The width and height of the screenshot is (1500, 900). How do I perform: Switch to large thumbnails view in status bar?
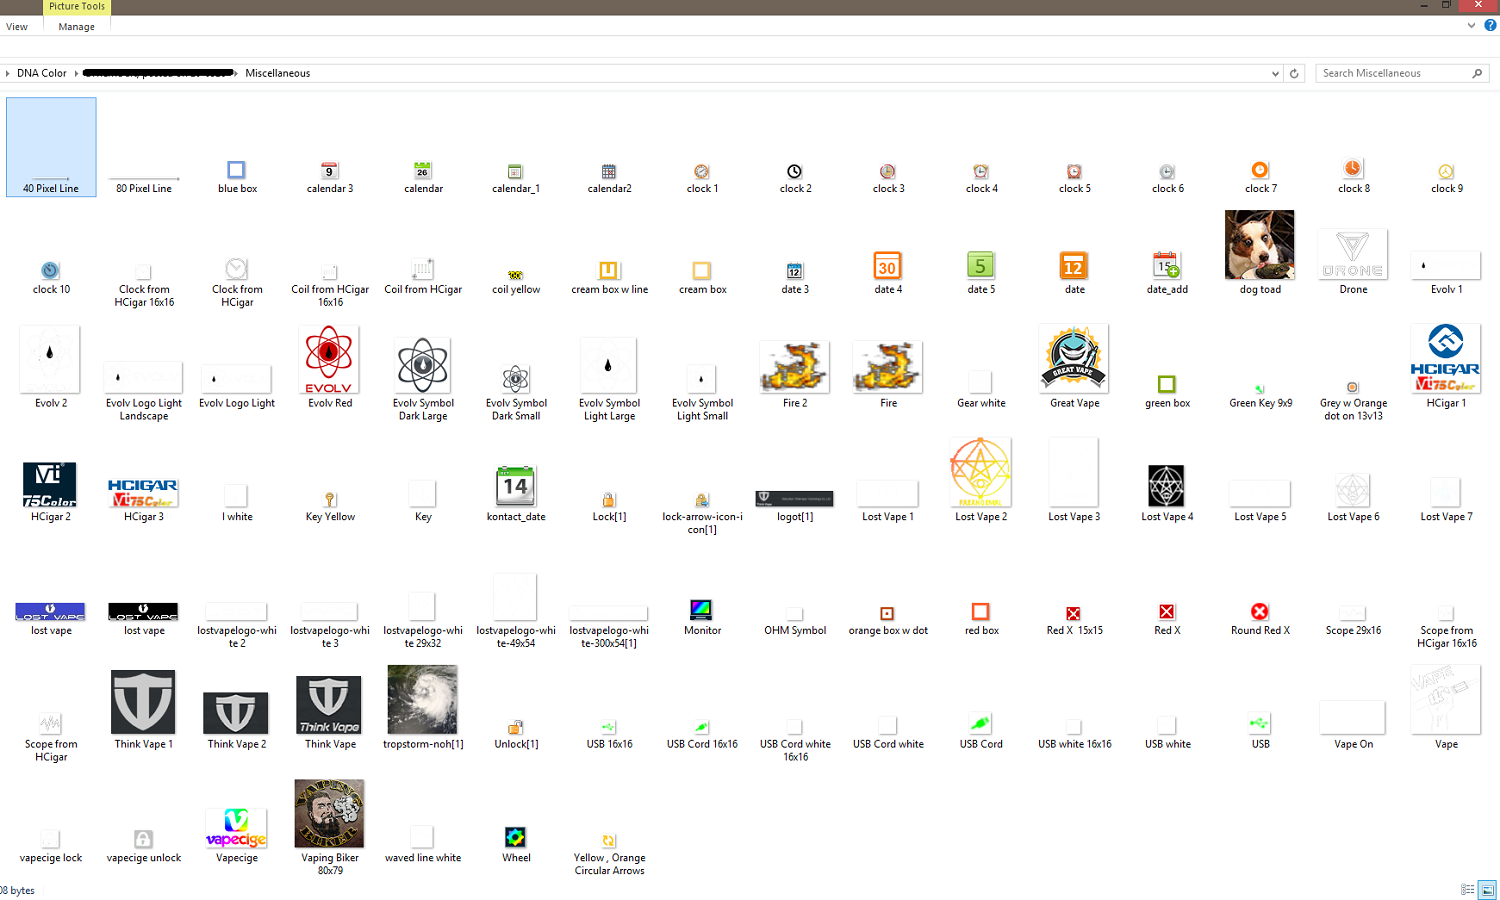(x=1487, y=890)
